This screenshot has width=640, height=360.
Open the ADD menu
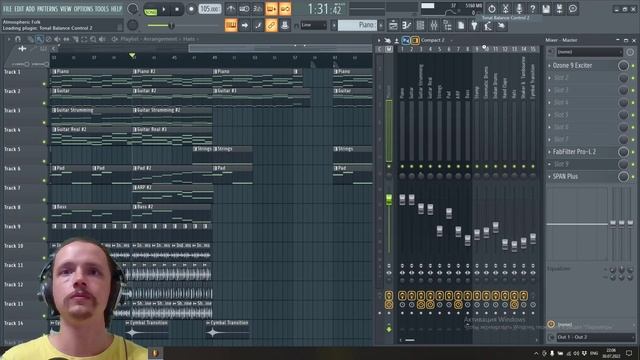tap(31, 9)
